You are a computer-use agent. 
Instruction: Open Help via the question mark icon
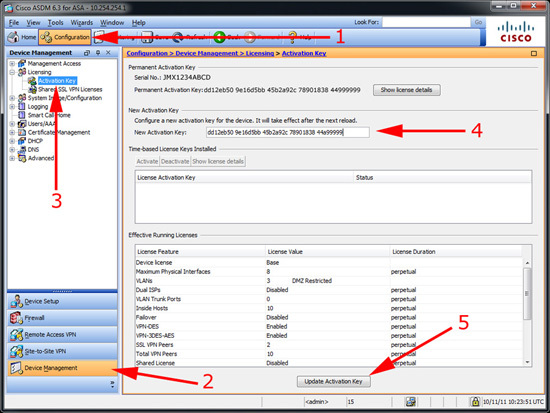pos(292,37)
